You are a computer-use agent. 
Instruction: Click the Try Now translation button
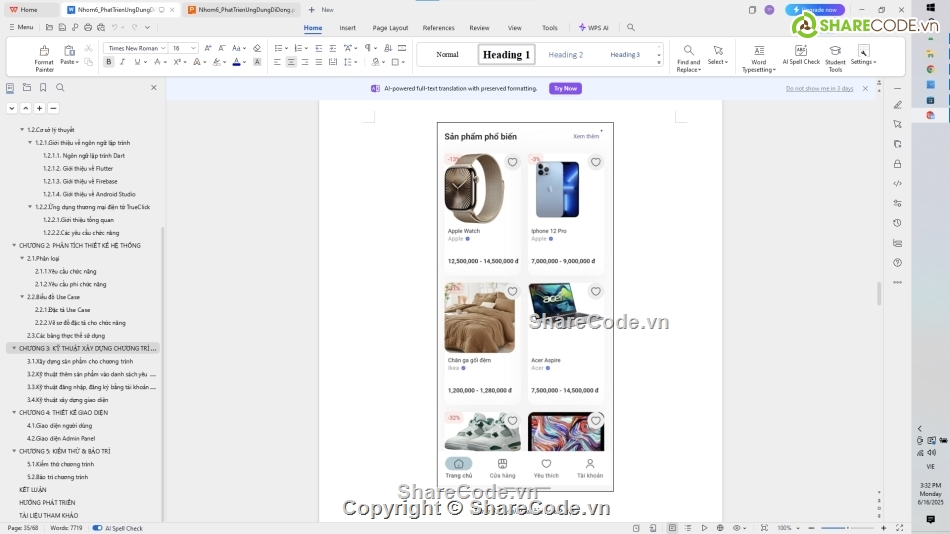[x=565, y=88]
